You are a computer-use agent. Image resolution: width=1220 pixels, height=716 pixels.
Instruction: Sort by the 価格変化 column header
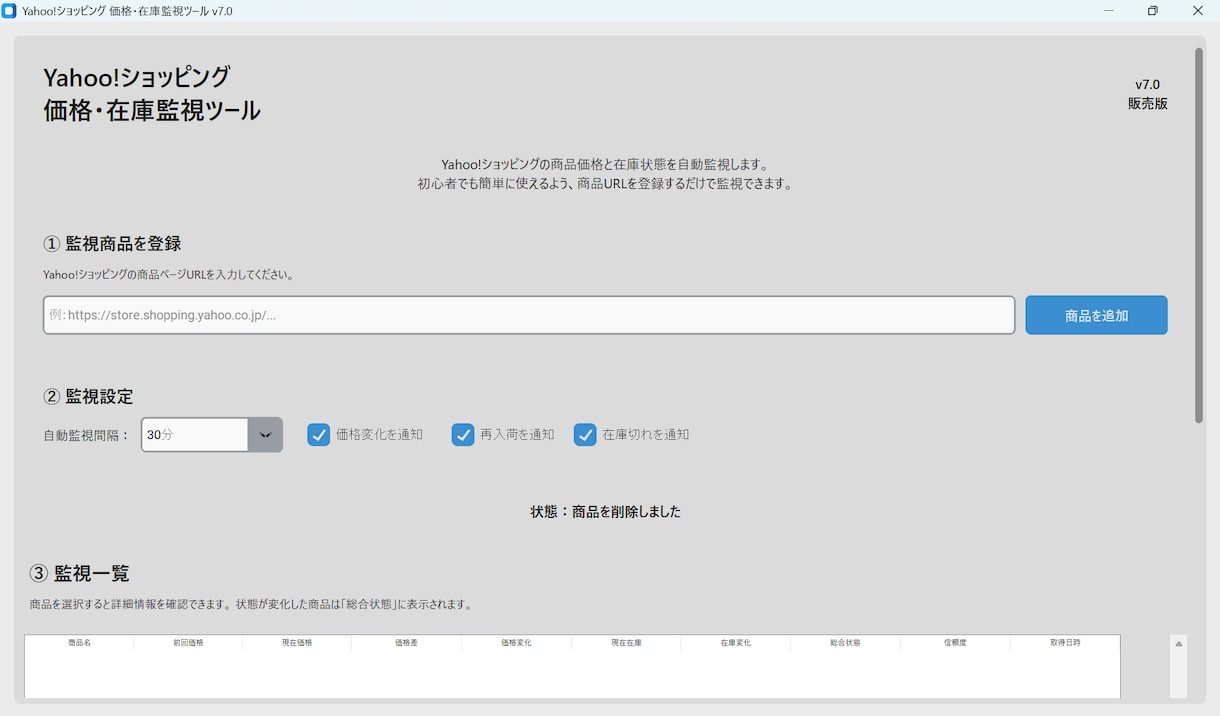516,642
